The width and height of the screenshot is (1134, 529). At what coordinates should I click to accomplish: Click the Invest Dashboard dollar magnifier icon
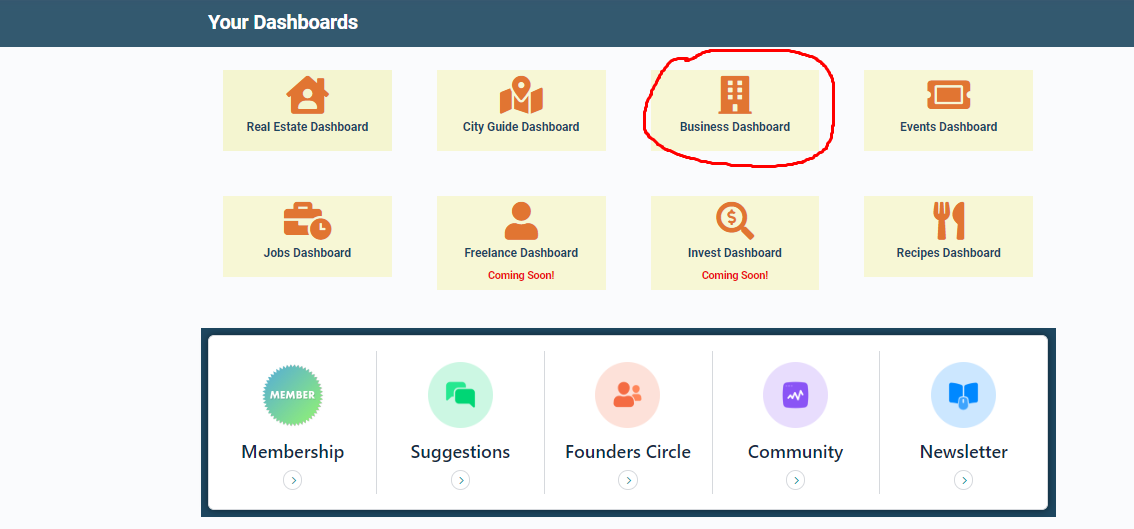point(735,221)
